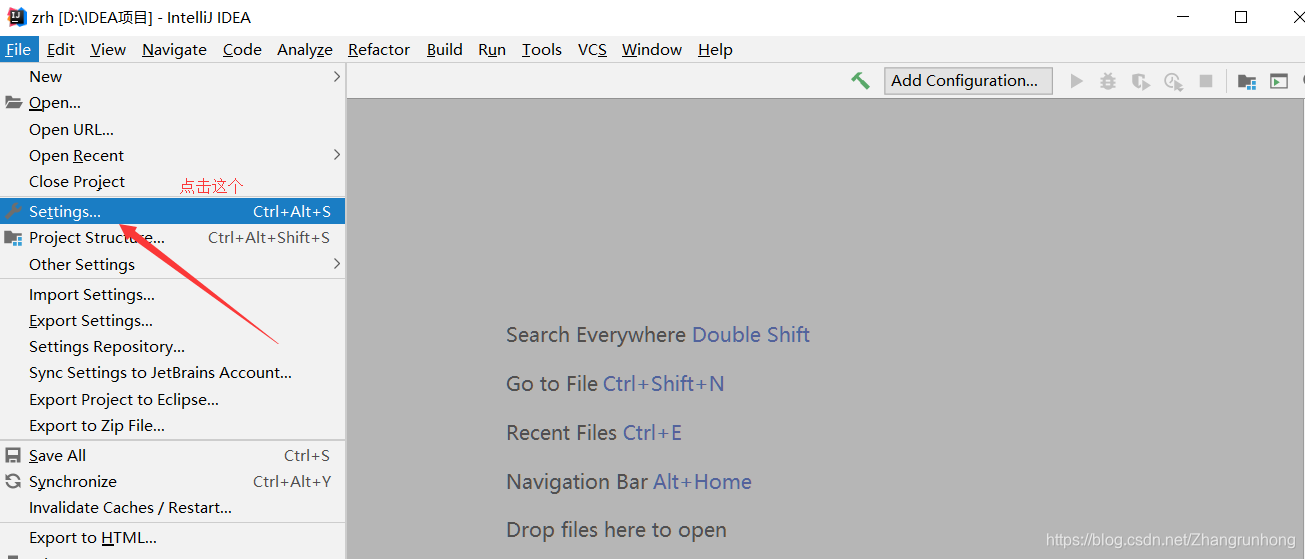Image resolution: width=1305 pixels, height=559 pixels.
Task: Click the green Build Project hammer icon
Action: (x=860, y=81)
